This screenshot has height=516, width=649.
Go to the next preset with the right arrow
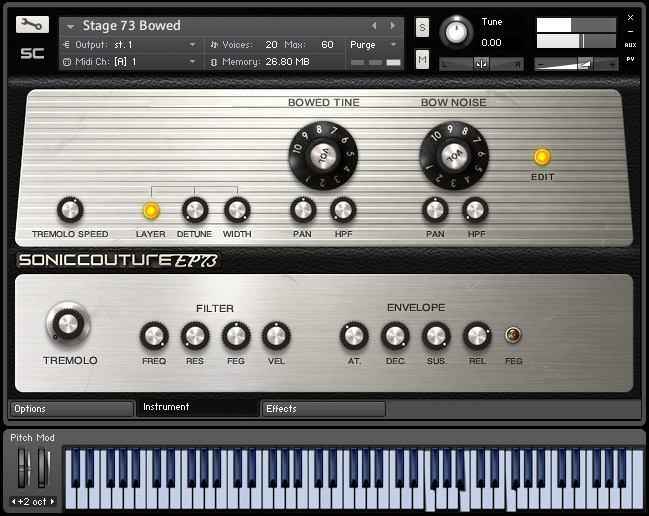click(x=392, y=26)
